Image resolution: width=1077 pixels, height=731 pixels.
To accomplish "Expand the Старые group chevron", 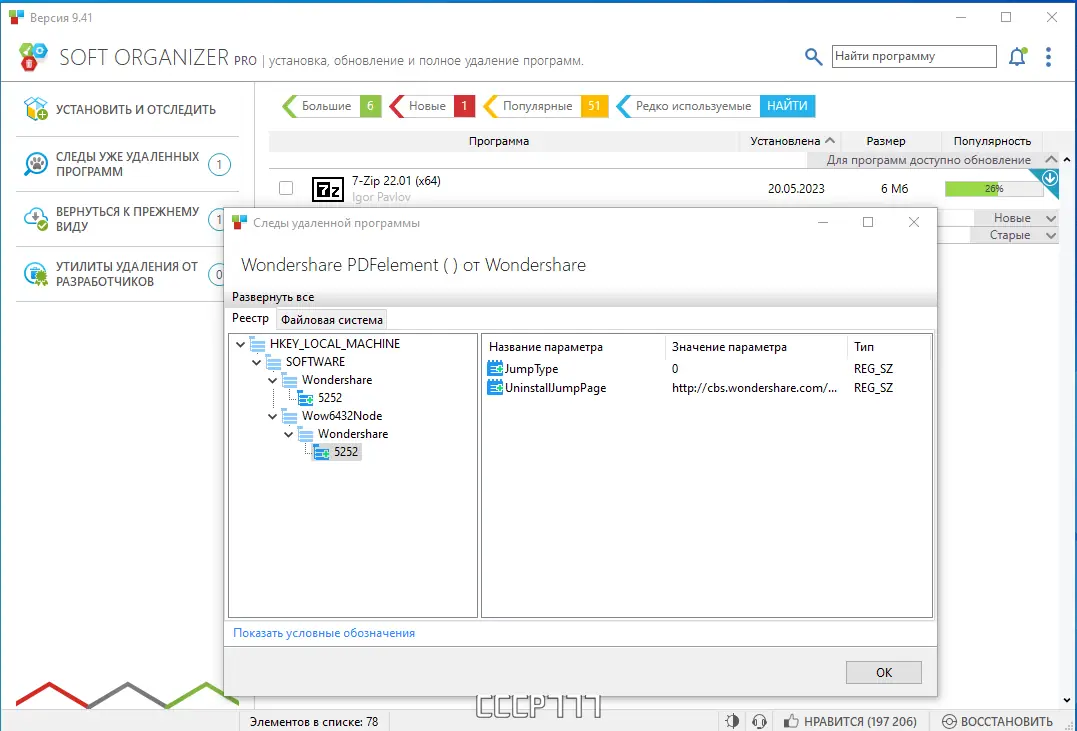I will click(x=1050, y=236).
